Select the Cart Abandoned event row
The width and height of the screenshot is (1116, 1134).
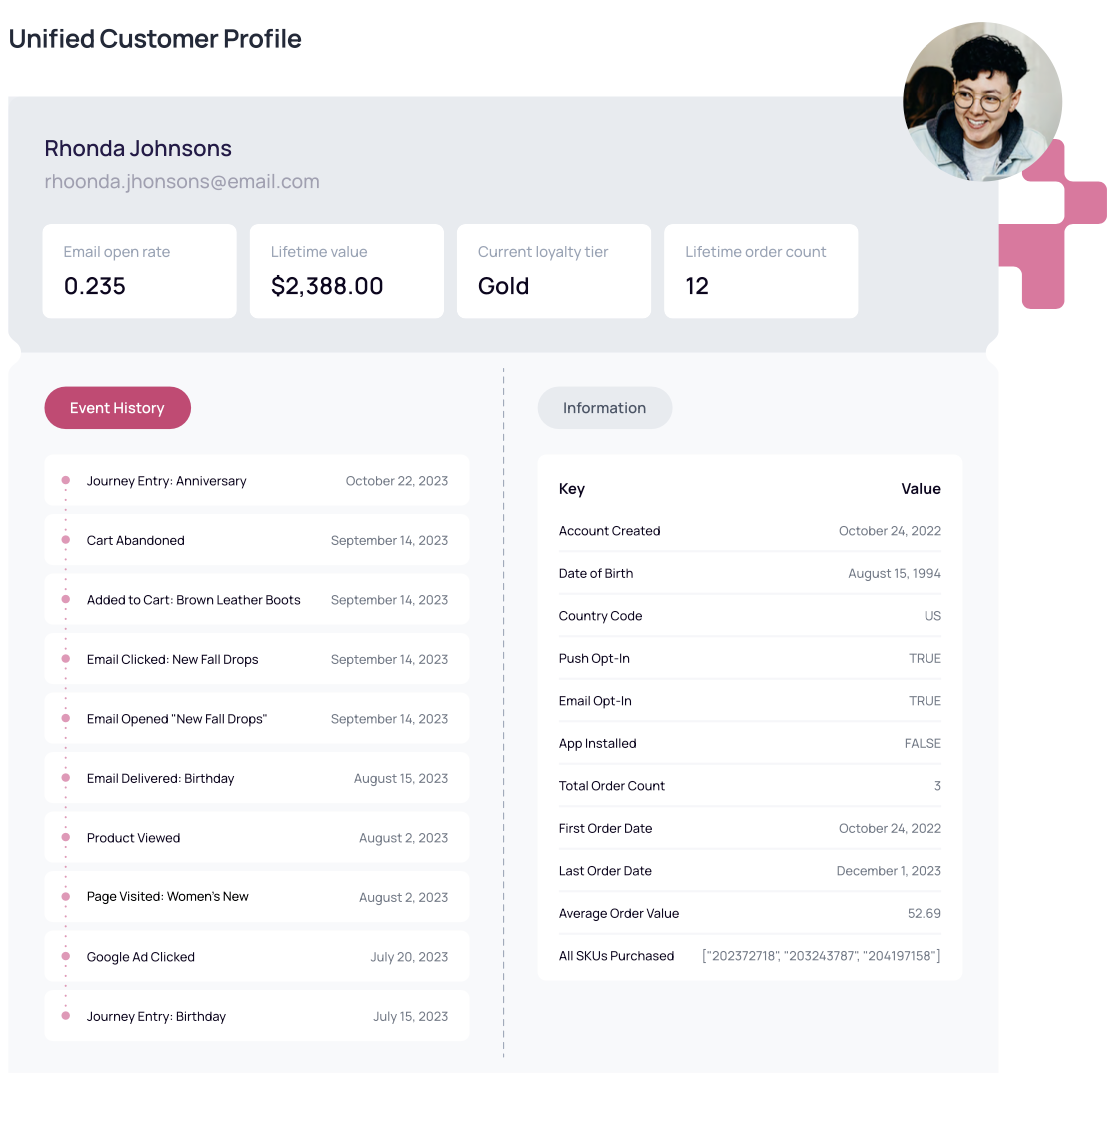point(257,540)
